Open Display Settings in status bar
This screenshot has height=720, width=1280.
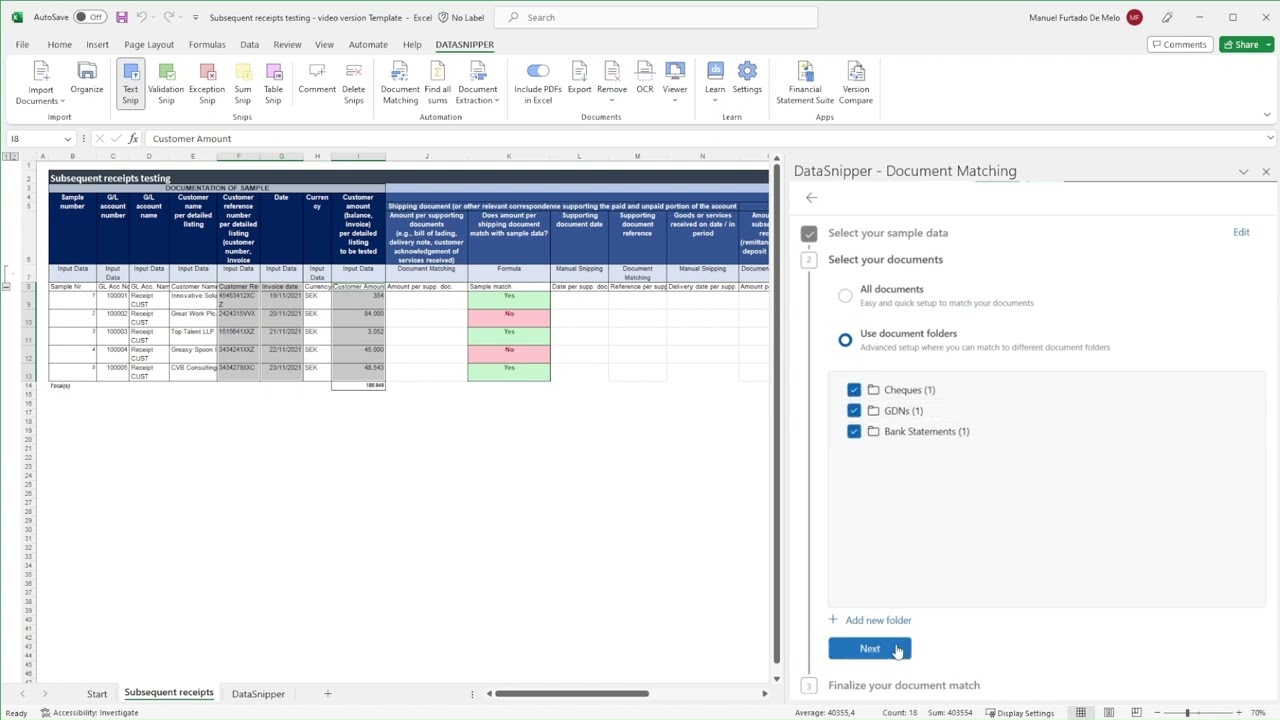tap(1019, 713)
